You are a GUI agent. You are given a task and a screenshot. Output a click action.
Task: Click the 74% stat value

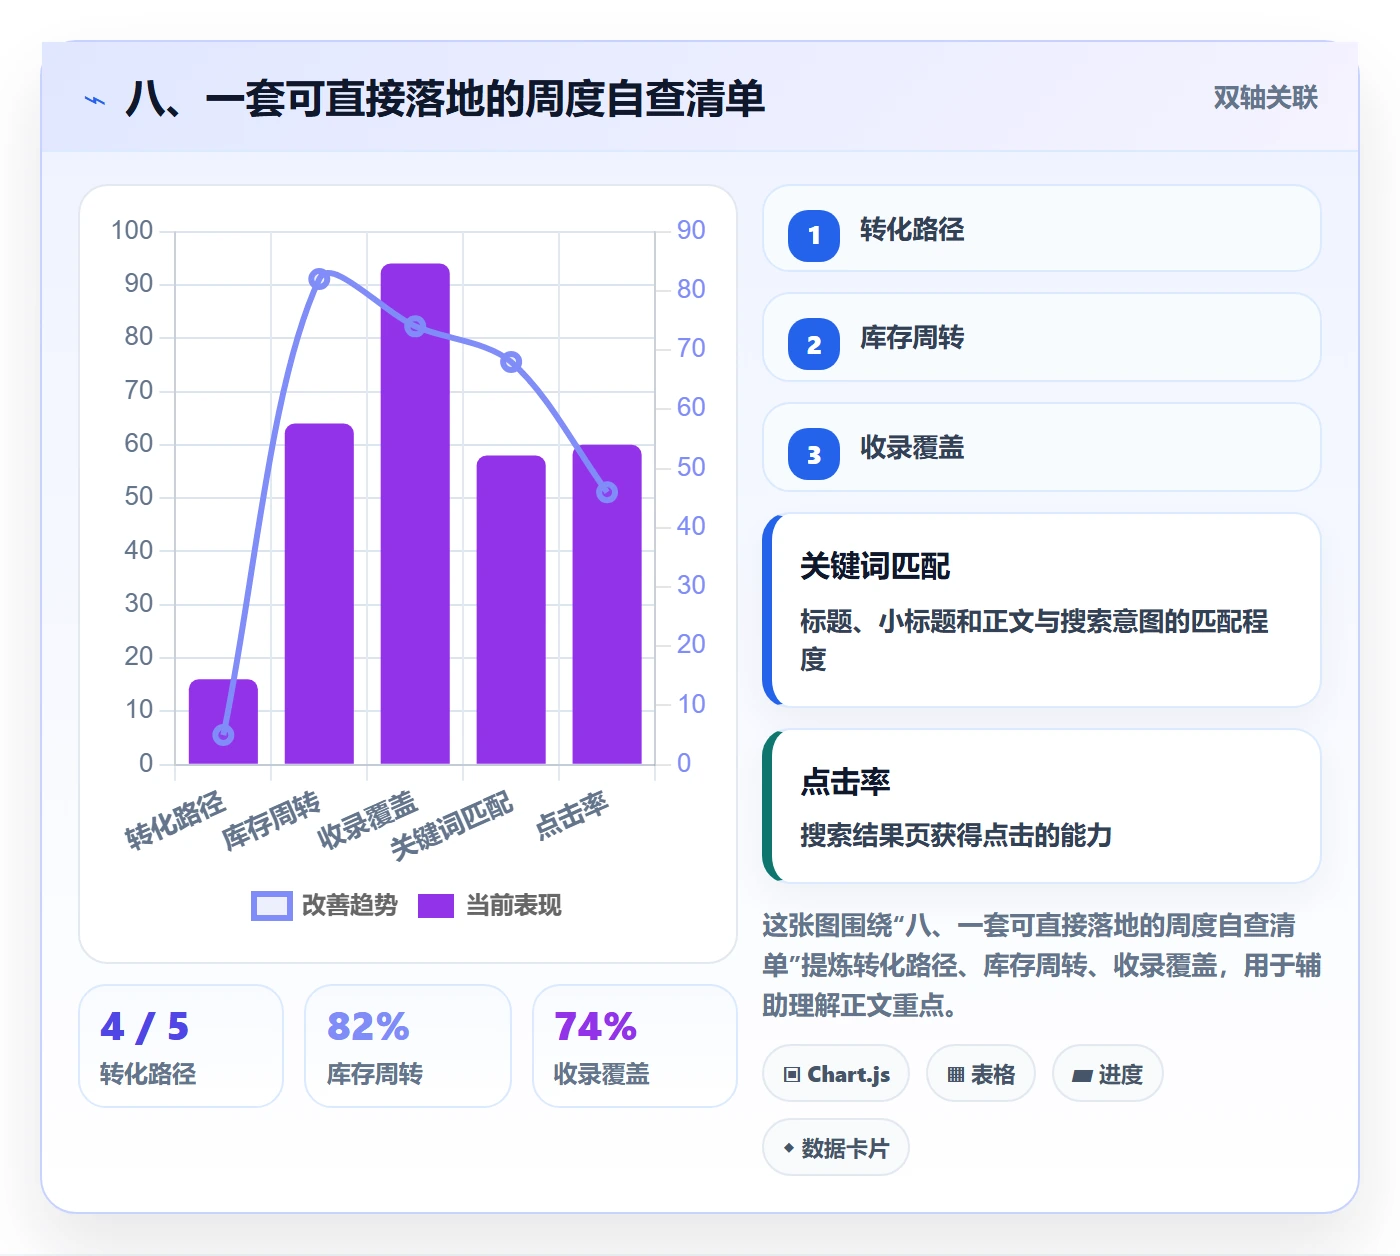click(595, 1027)
